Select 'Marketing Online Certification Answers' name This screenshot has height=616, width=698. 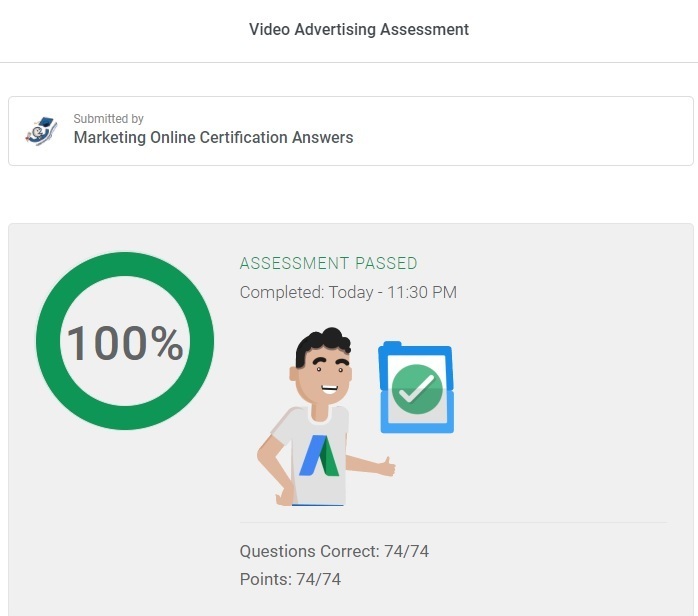click(213, 138)
